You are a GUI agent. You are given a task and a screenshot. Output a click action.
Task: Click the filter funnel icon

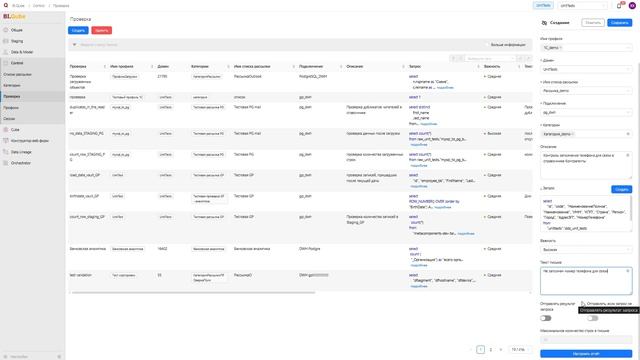(74, 44)
